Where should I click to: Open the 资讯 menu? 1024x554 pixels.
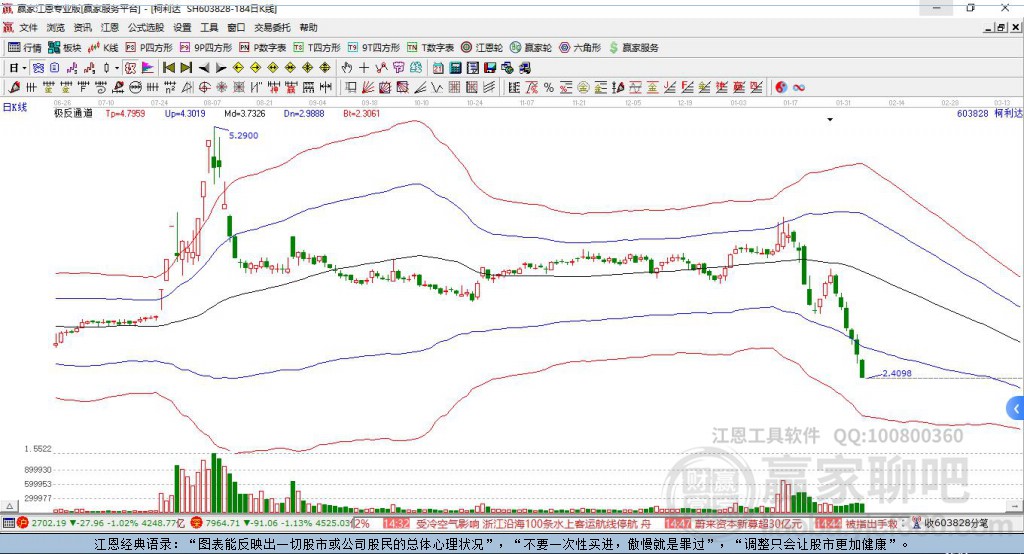[82, 27]
